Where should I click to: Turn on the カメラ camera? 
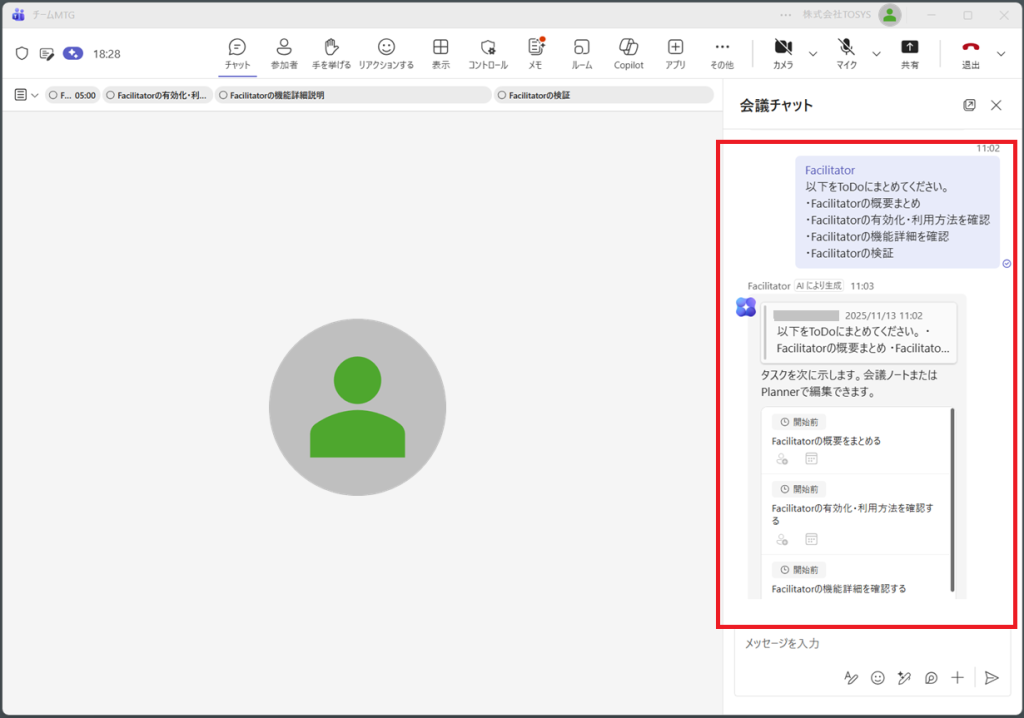click(x=783, y=48)
